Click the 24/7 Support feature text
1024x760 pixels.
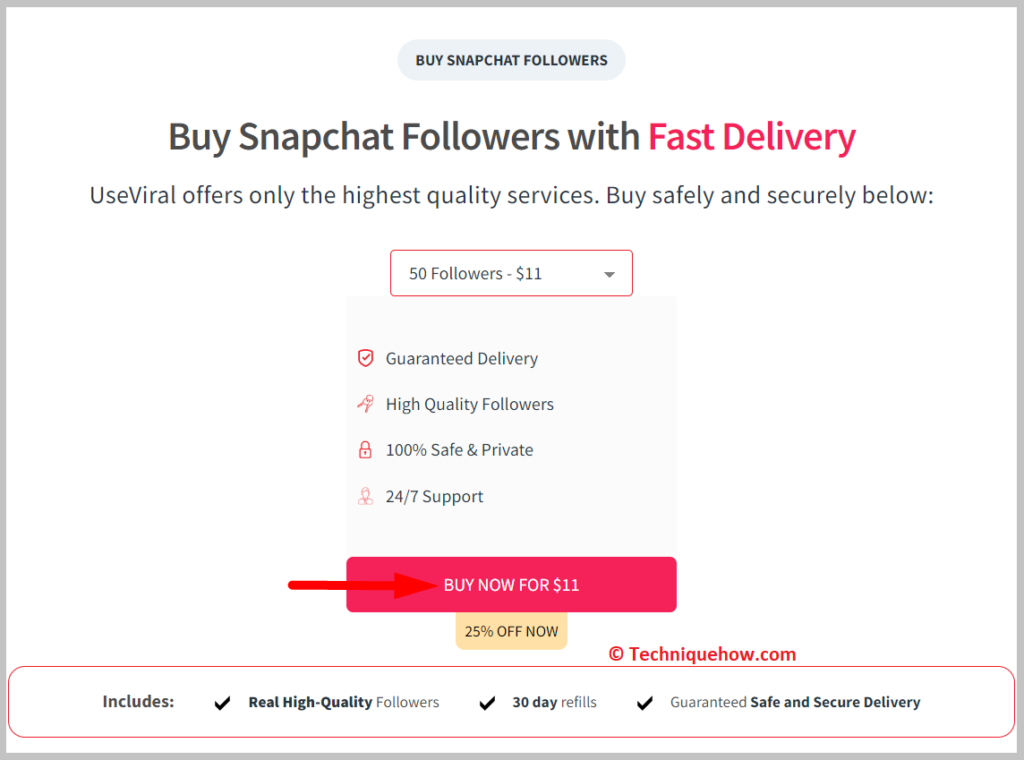[x=434, y=497]
